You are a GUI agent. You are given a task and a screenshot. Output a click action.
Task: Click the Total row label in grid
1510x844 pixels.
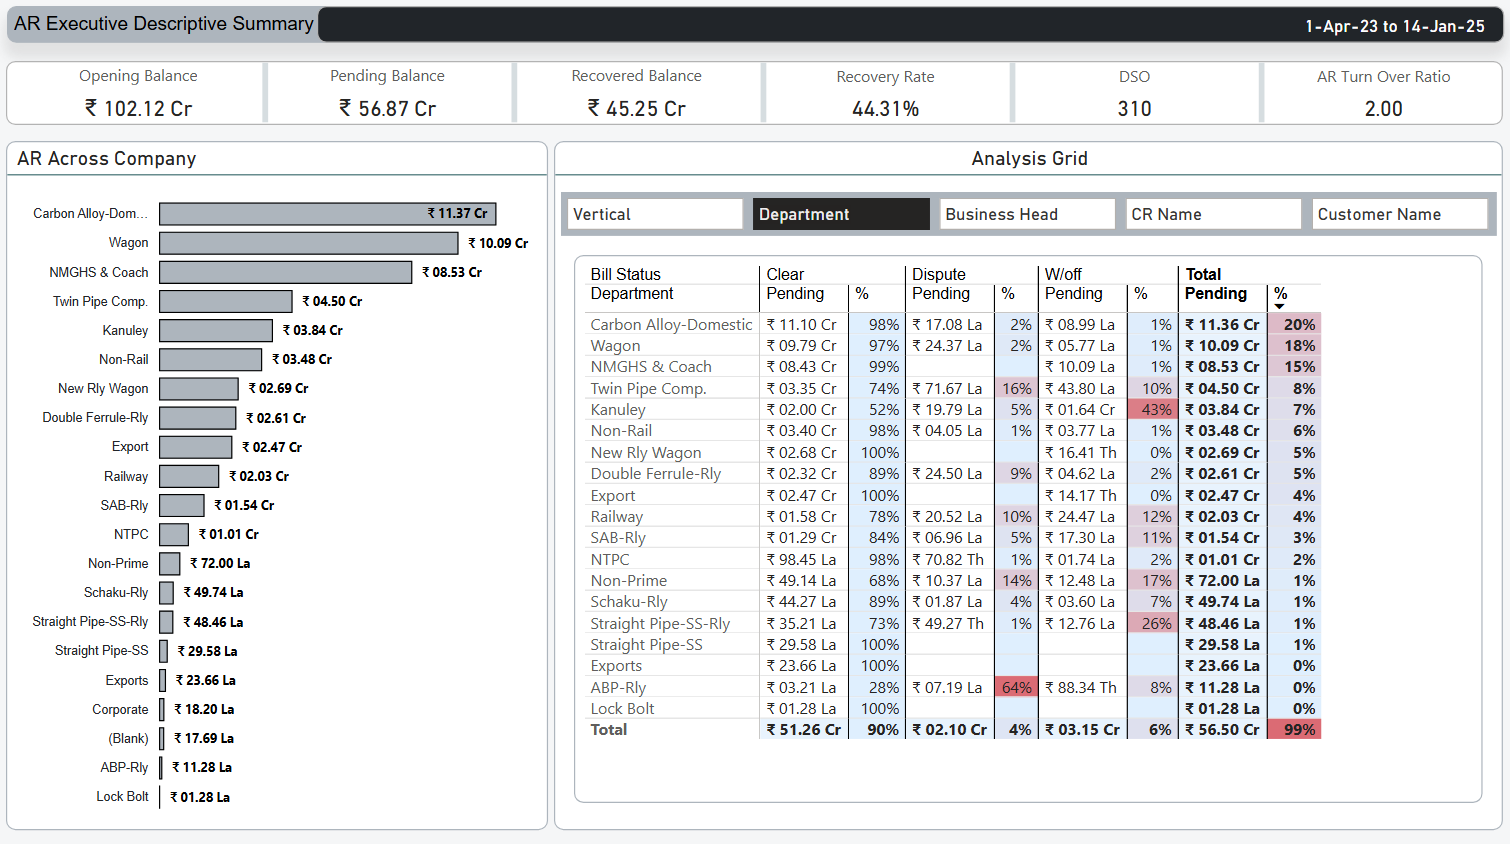click(608, 729)
